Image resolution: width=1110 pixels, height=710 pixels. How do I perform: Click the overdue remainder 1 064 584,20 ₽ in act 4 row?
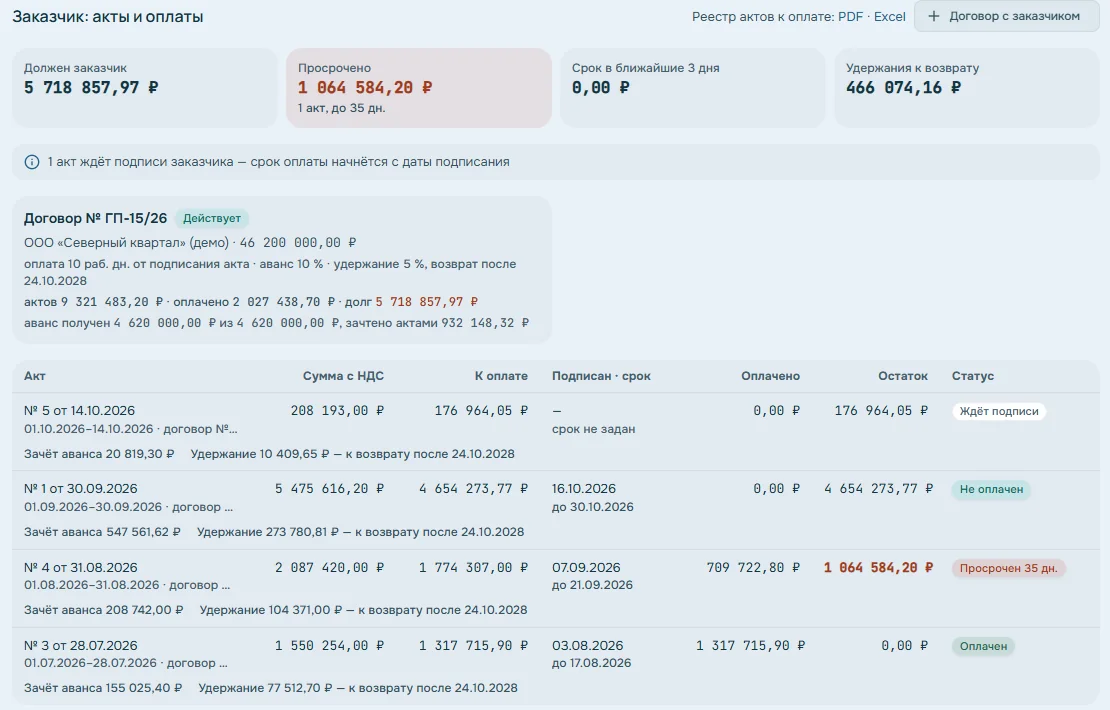(879, 568)
